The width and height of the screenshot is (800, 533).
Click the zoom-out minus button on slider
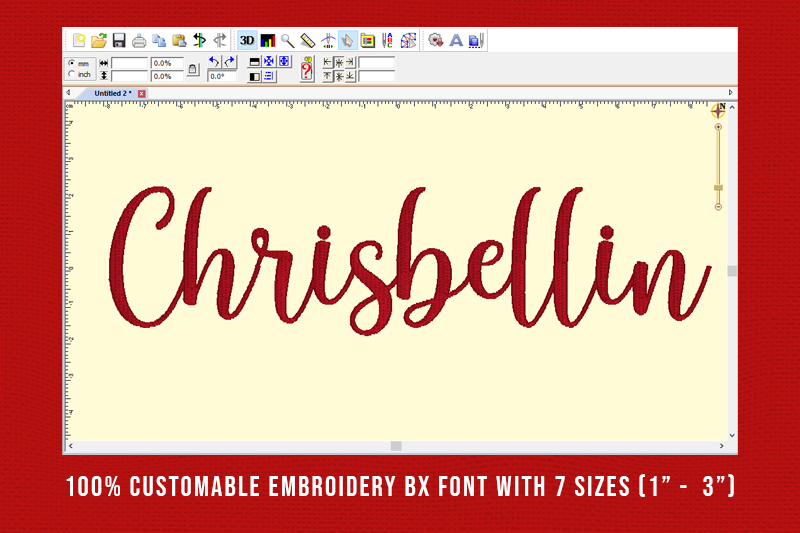pyautogui.click(x=718, y=207)
